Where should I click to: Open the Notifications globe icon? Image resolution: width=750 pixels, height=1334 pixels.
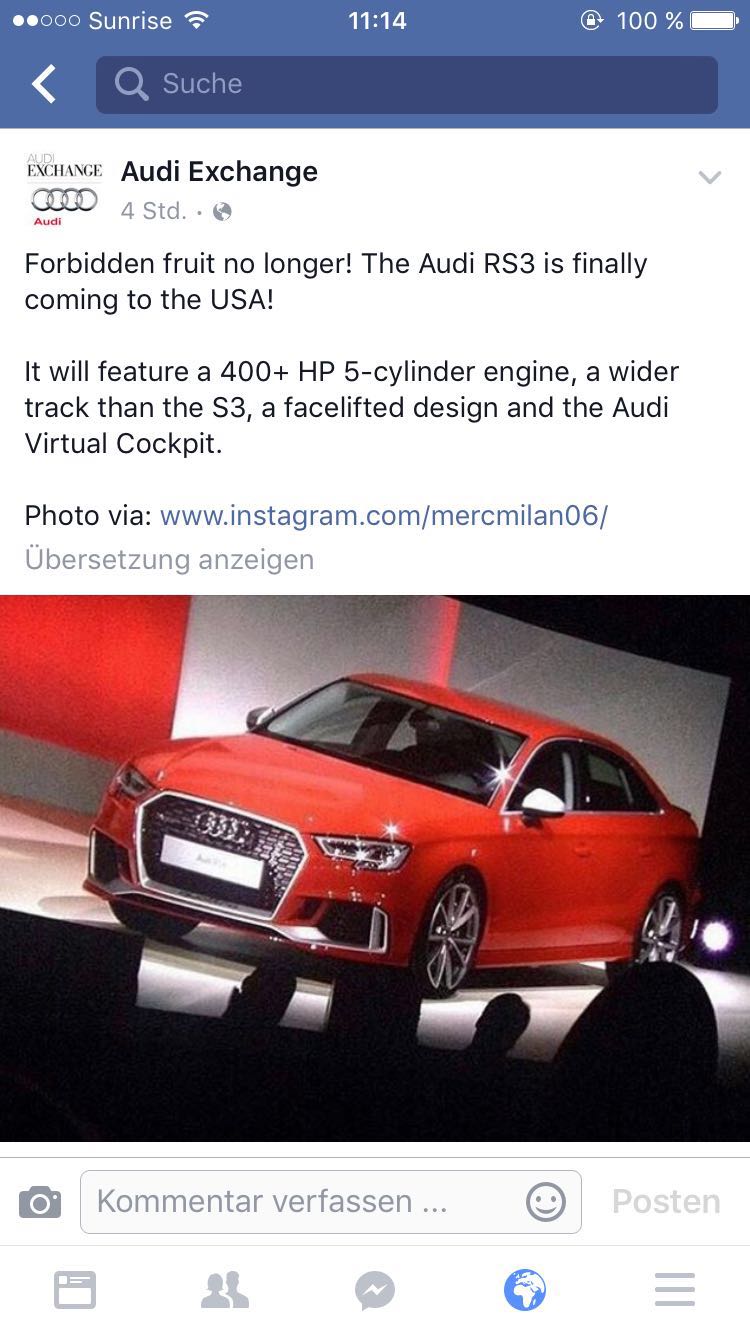click(525, 1290)
